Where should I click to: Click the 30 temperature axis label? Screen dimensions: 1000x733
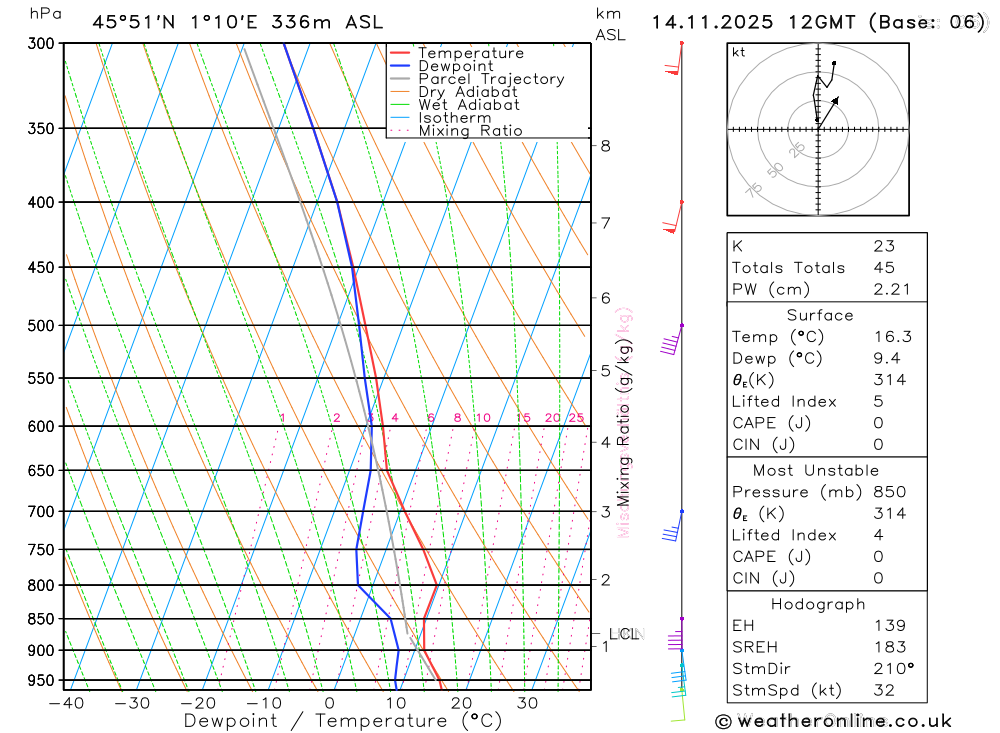[x=527, y=703]
